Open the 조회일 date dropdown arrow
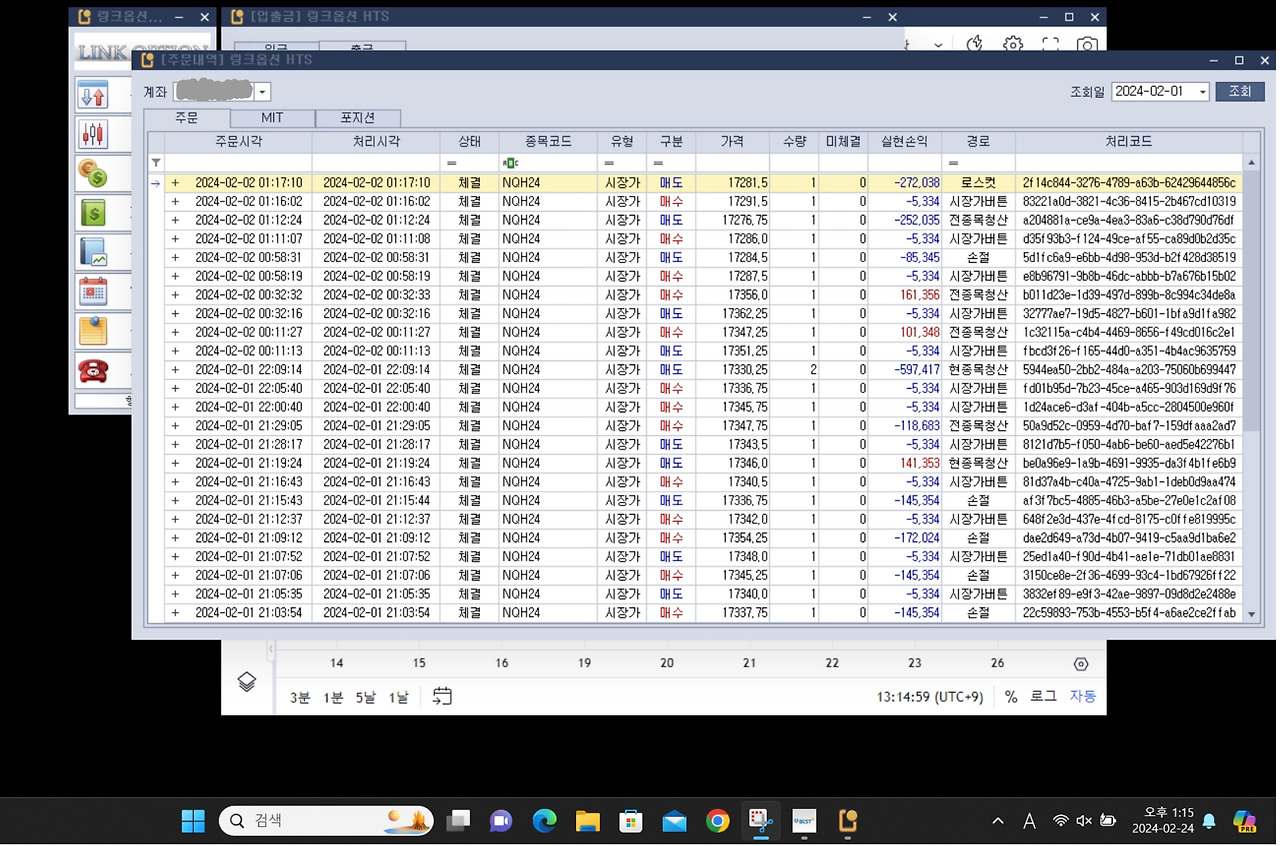This screenshot has height=846, width=1280. click(1202, 91)
